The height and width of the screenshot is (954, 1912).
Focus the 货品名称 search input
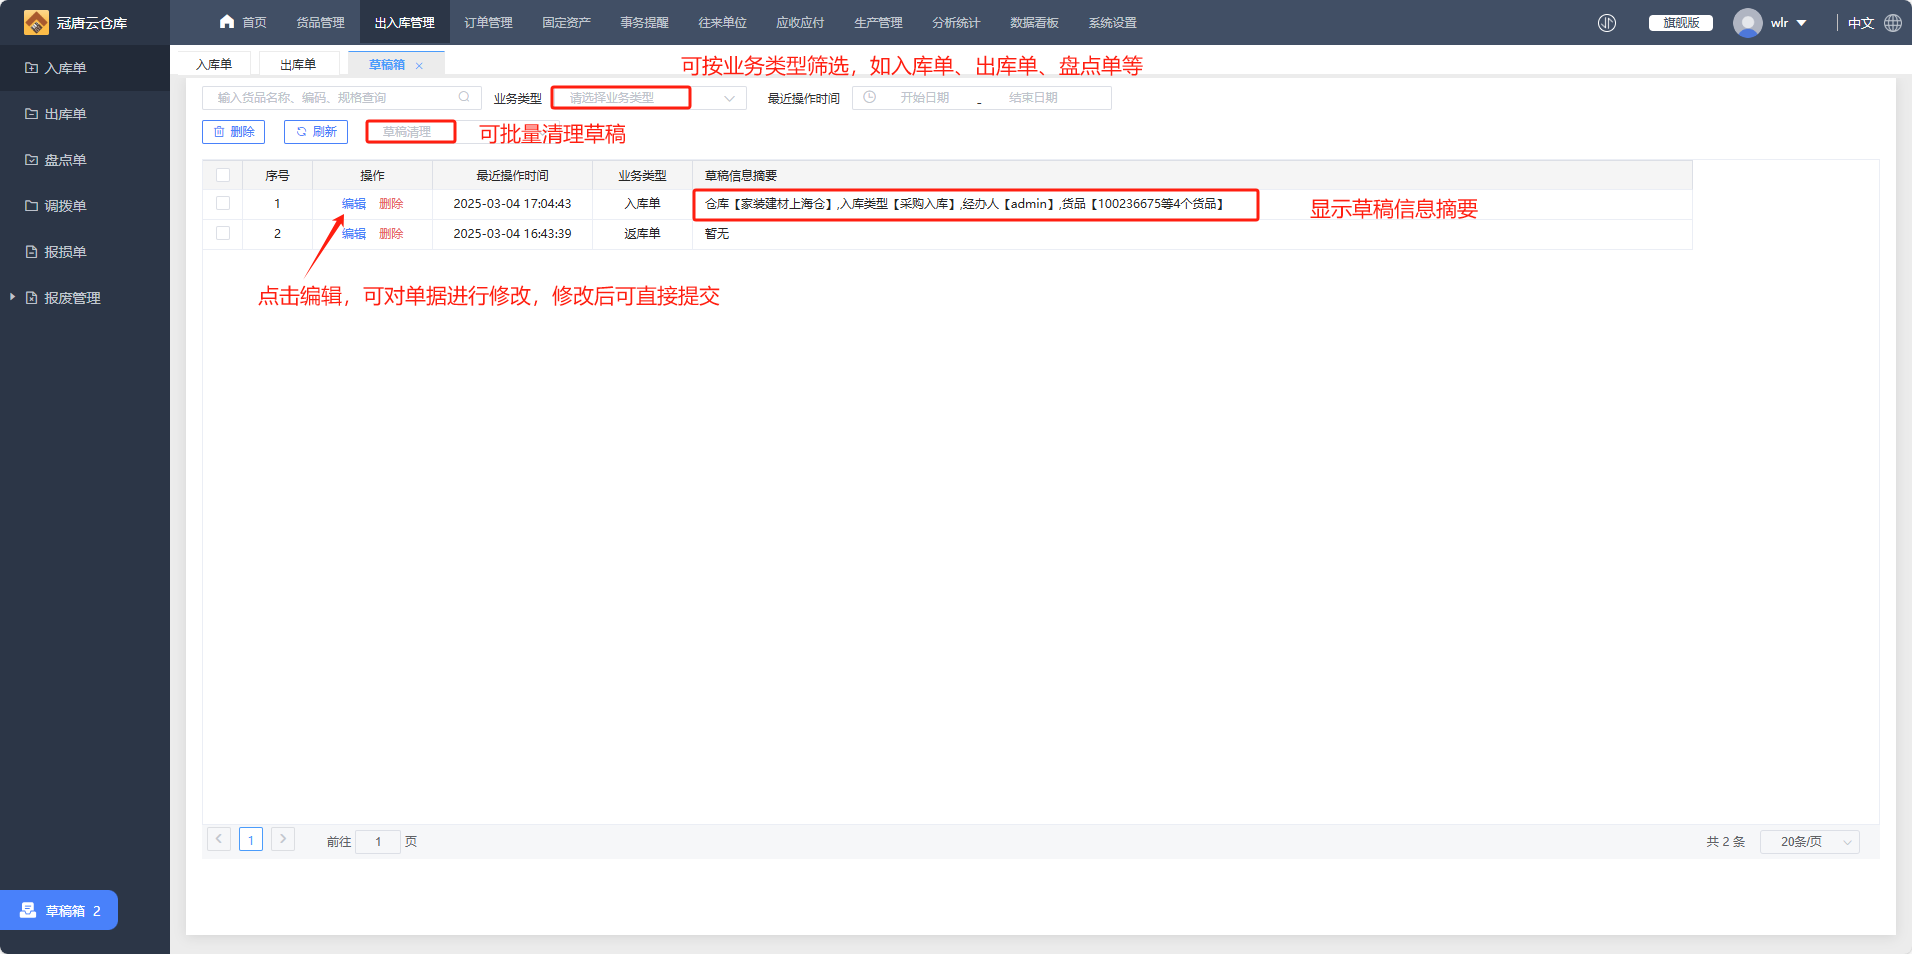click(342, 97)
